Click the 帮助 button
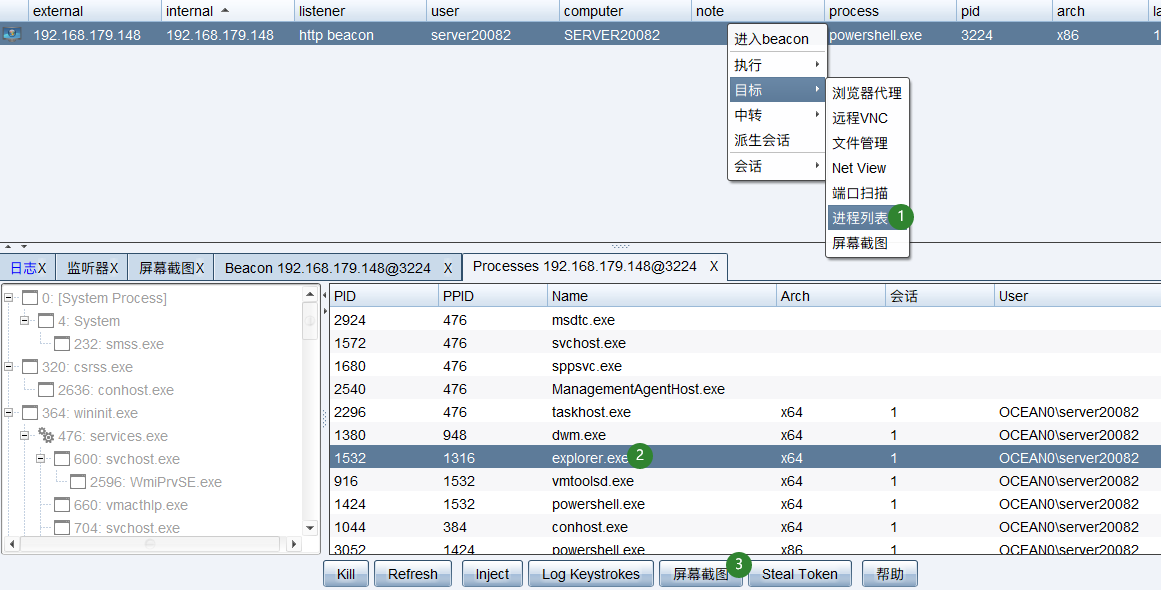This screenshot has height=590, width=1161. [x=890, y=574]
